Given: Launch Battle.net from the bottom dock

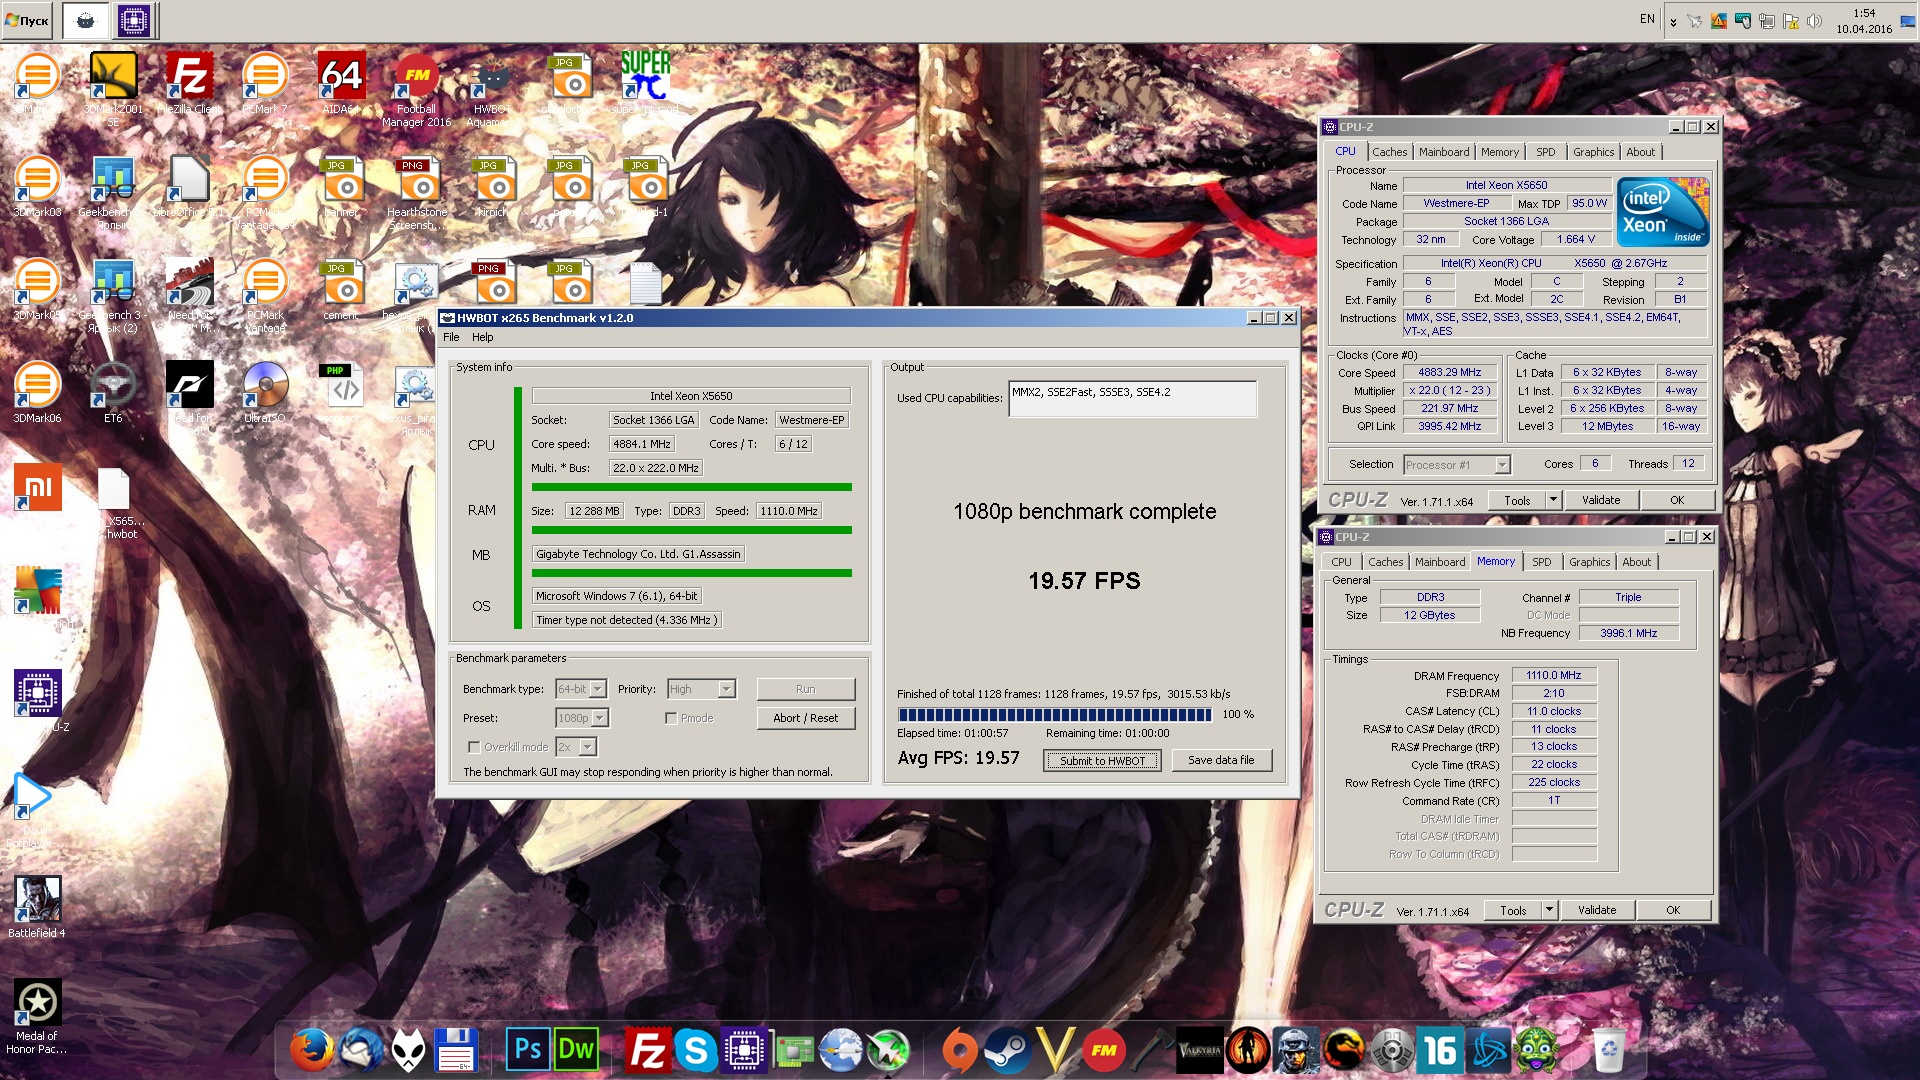Looking at the screenshot, I should 1488,1050.
